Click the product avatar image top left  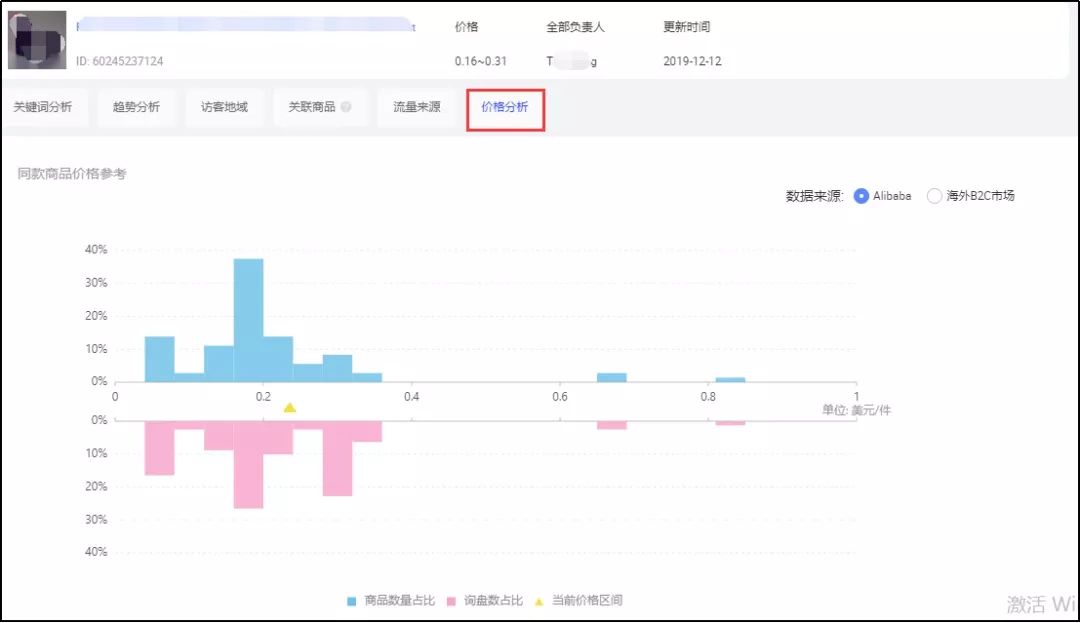[37, 40]
